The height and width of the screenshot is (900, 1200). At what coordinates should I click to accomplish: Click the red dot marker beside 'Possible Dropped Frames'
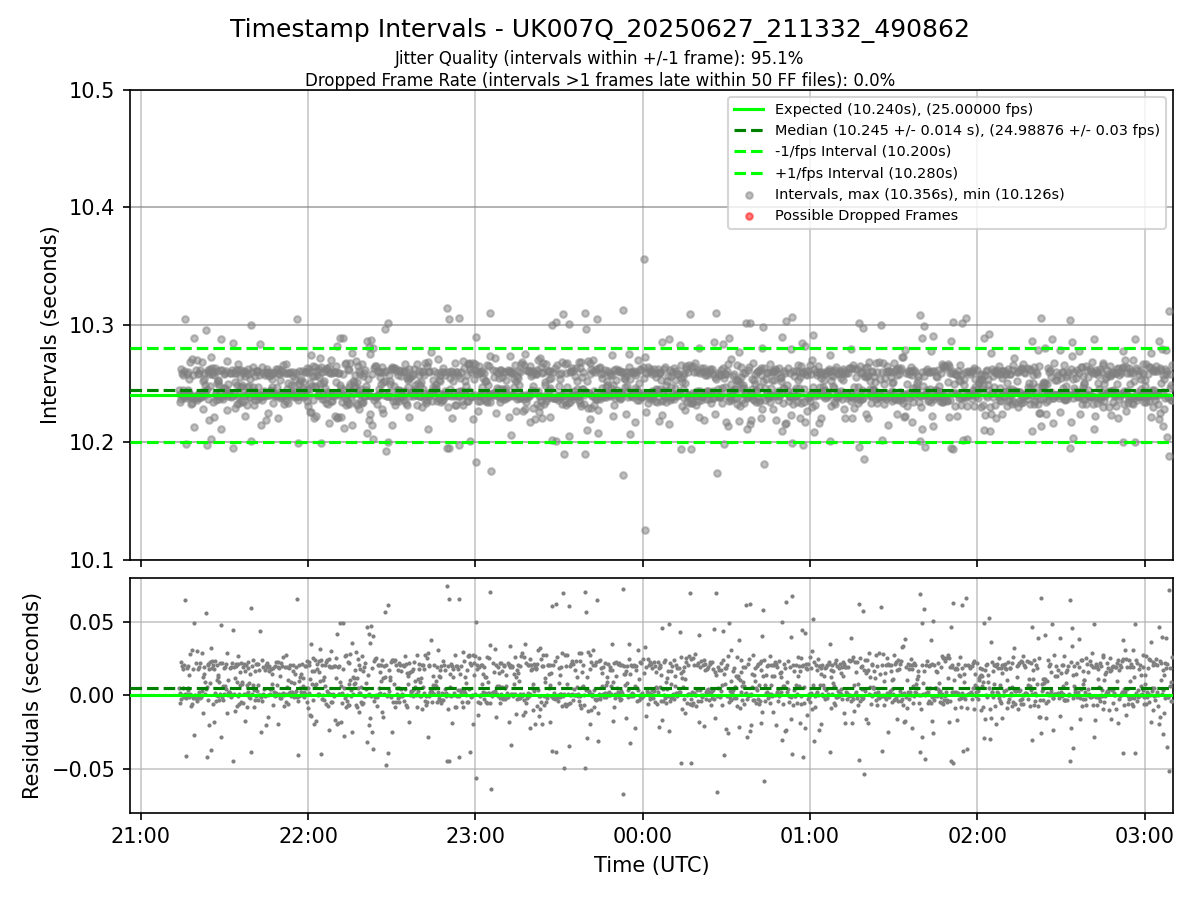tap(750, 216)
